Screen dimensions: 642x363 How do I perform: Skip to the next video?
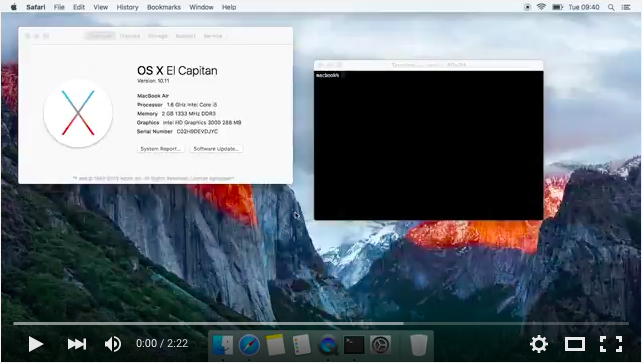[77, 344]
